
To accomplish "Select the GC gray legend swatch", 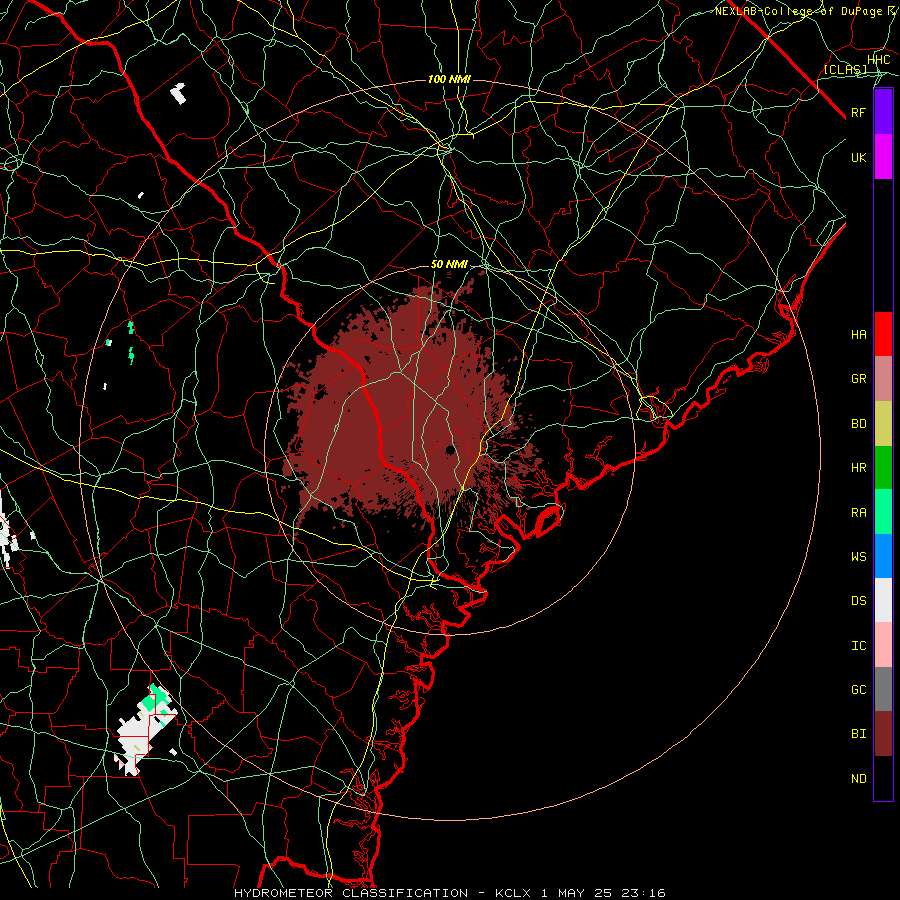I will [883, 689].
